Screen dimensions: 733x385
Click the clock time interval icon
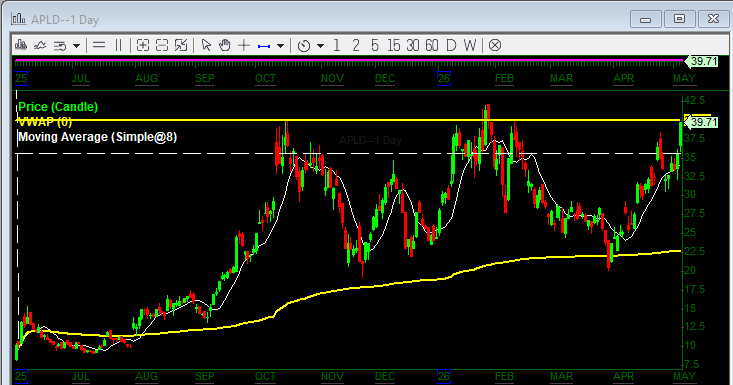[304, 46]
